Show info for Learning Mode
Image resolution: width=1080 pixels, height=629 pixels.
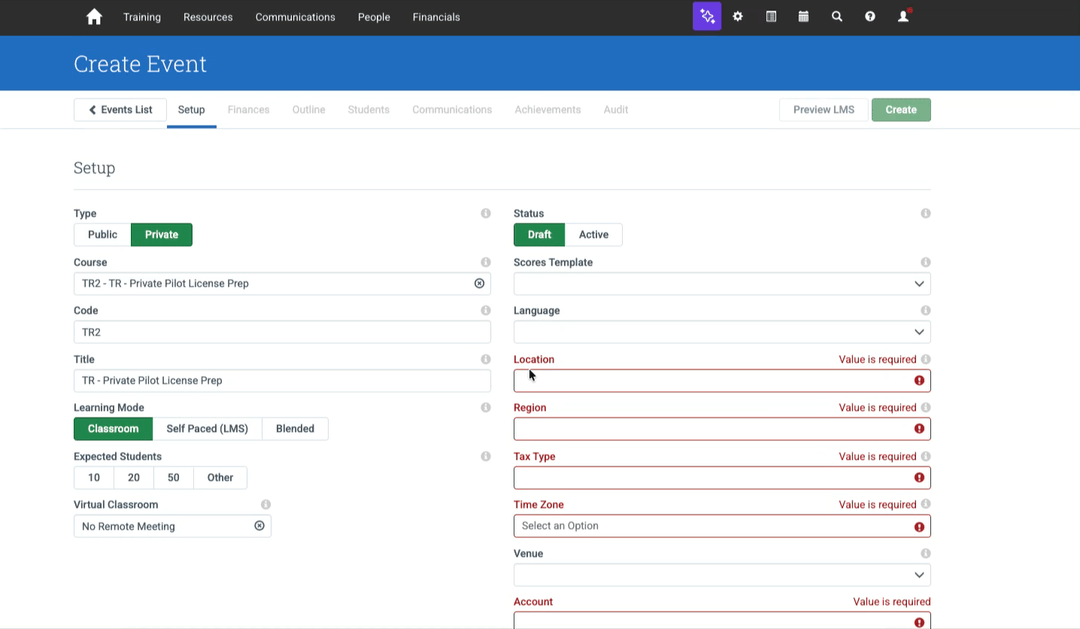pos(486,408)
